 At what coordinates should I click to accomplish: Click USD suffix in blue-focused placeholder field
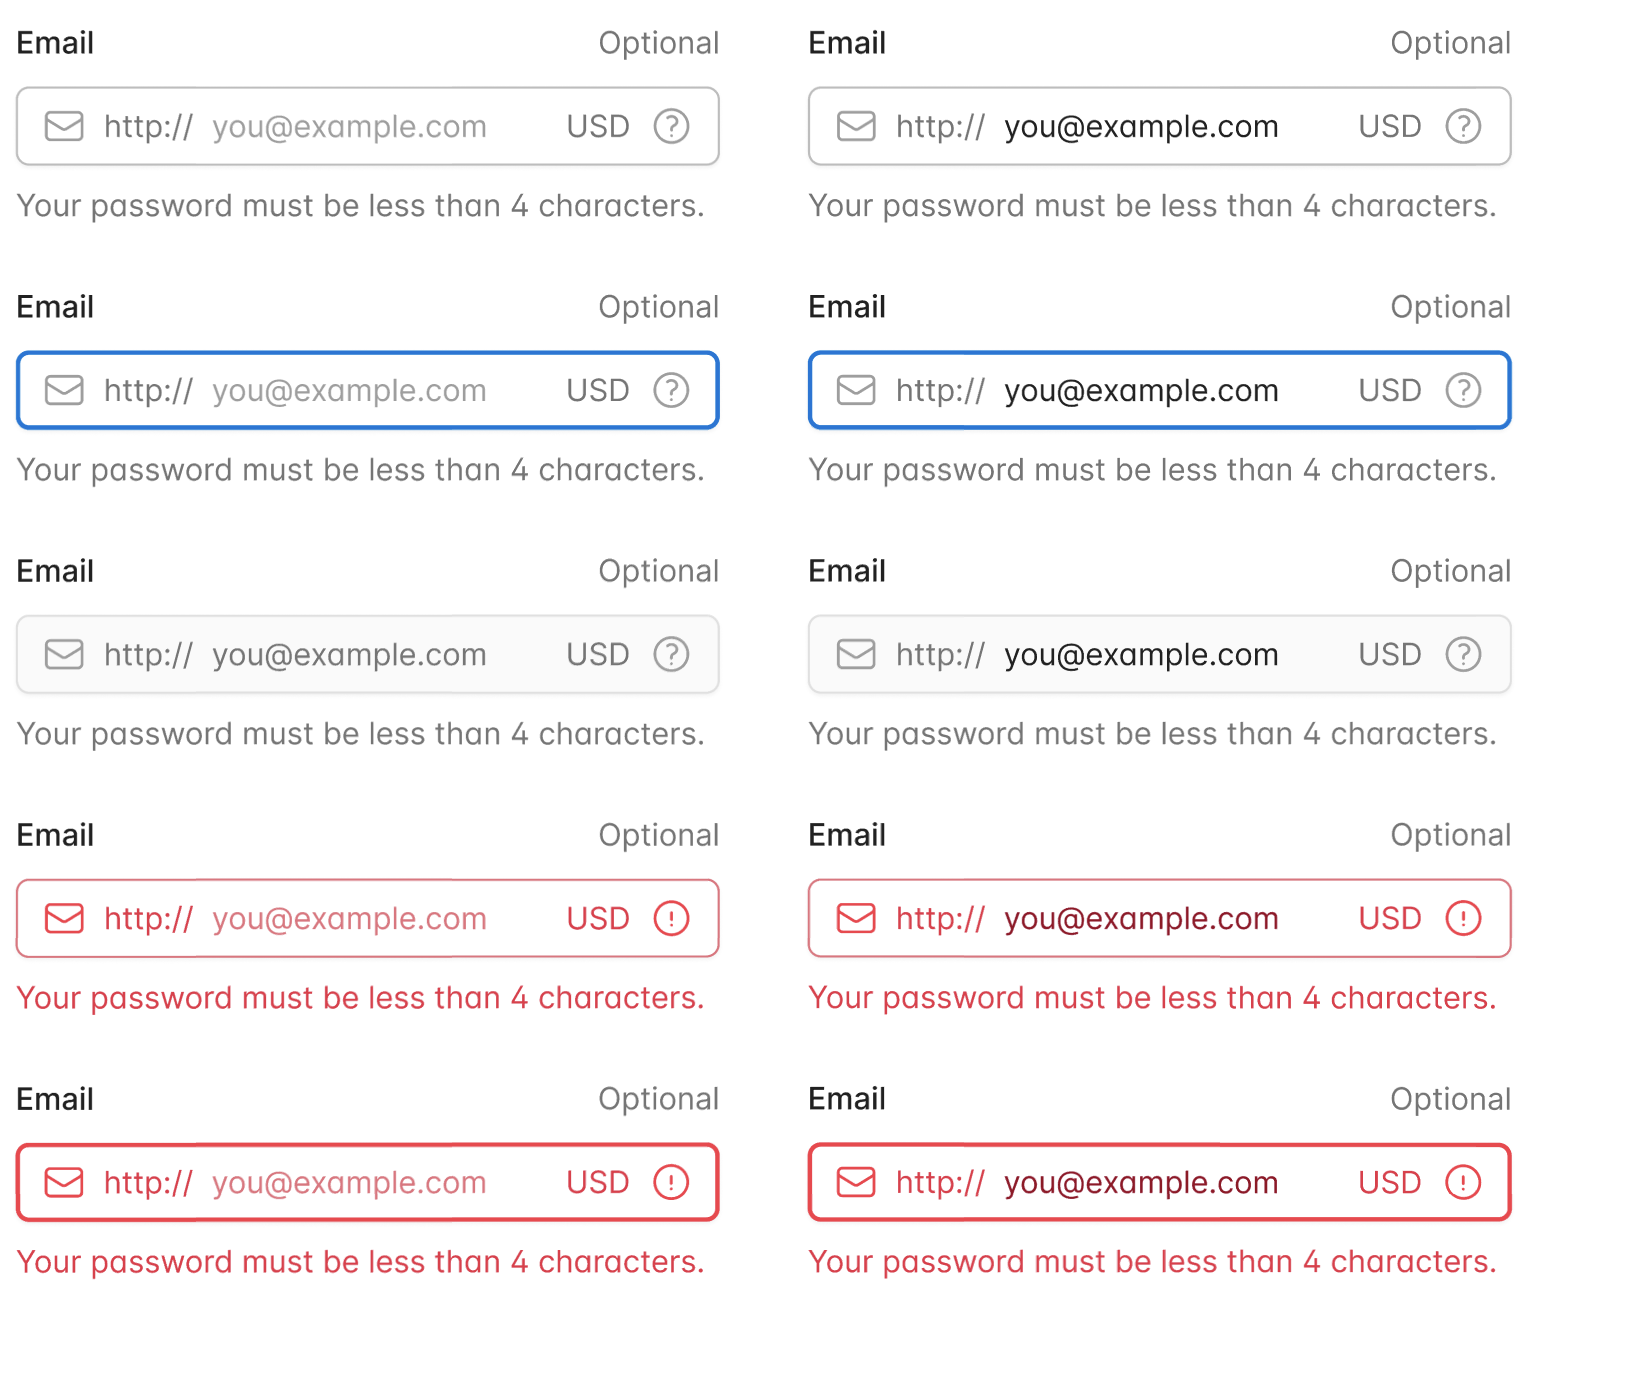click(x=598, y=390)
